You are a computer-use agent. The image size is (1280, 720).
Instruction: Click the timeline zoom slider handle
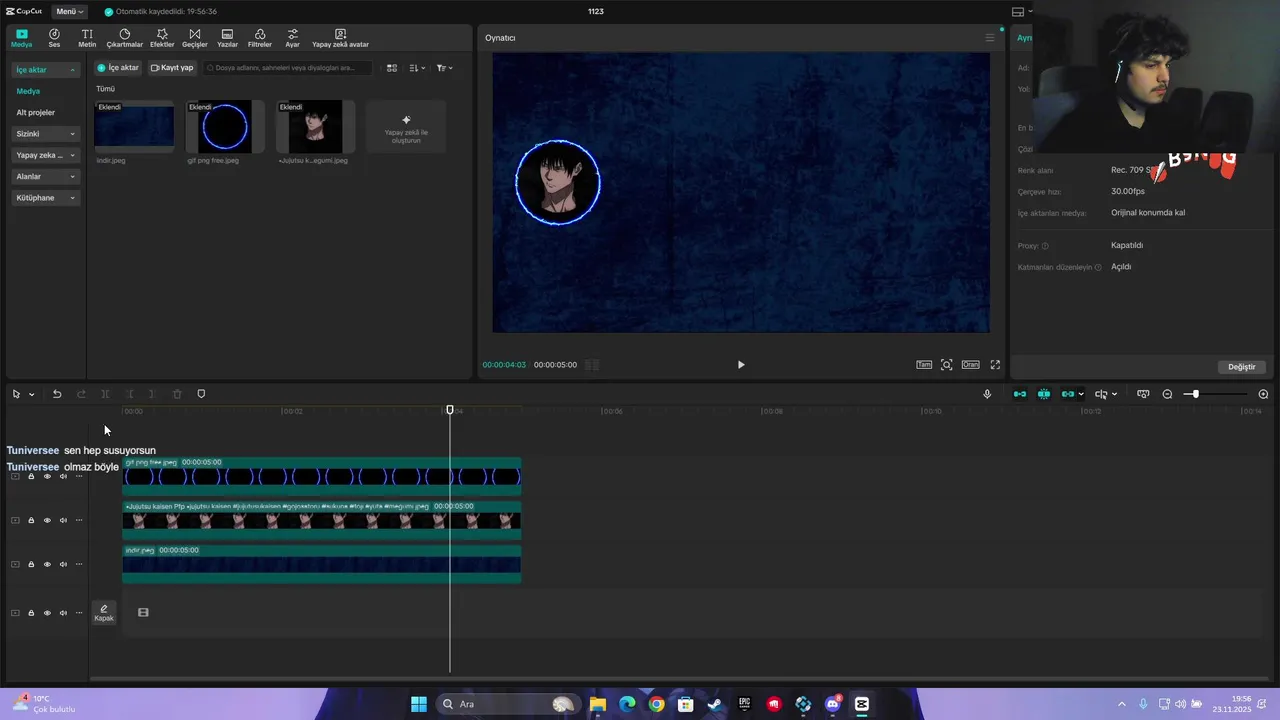(1194, 394)
